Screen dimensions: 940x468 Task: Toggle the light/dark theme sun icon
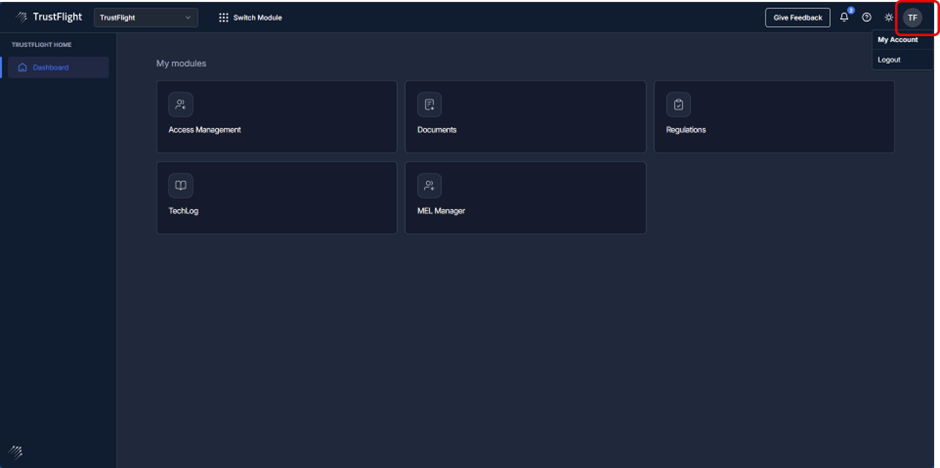point(888,17)
